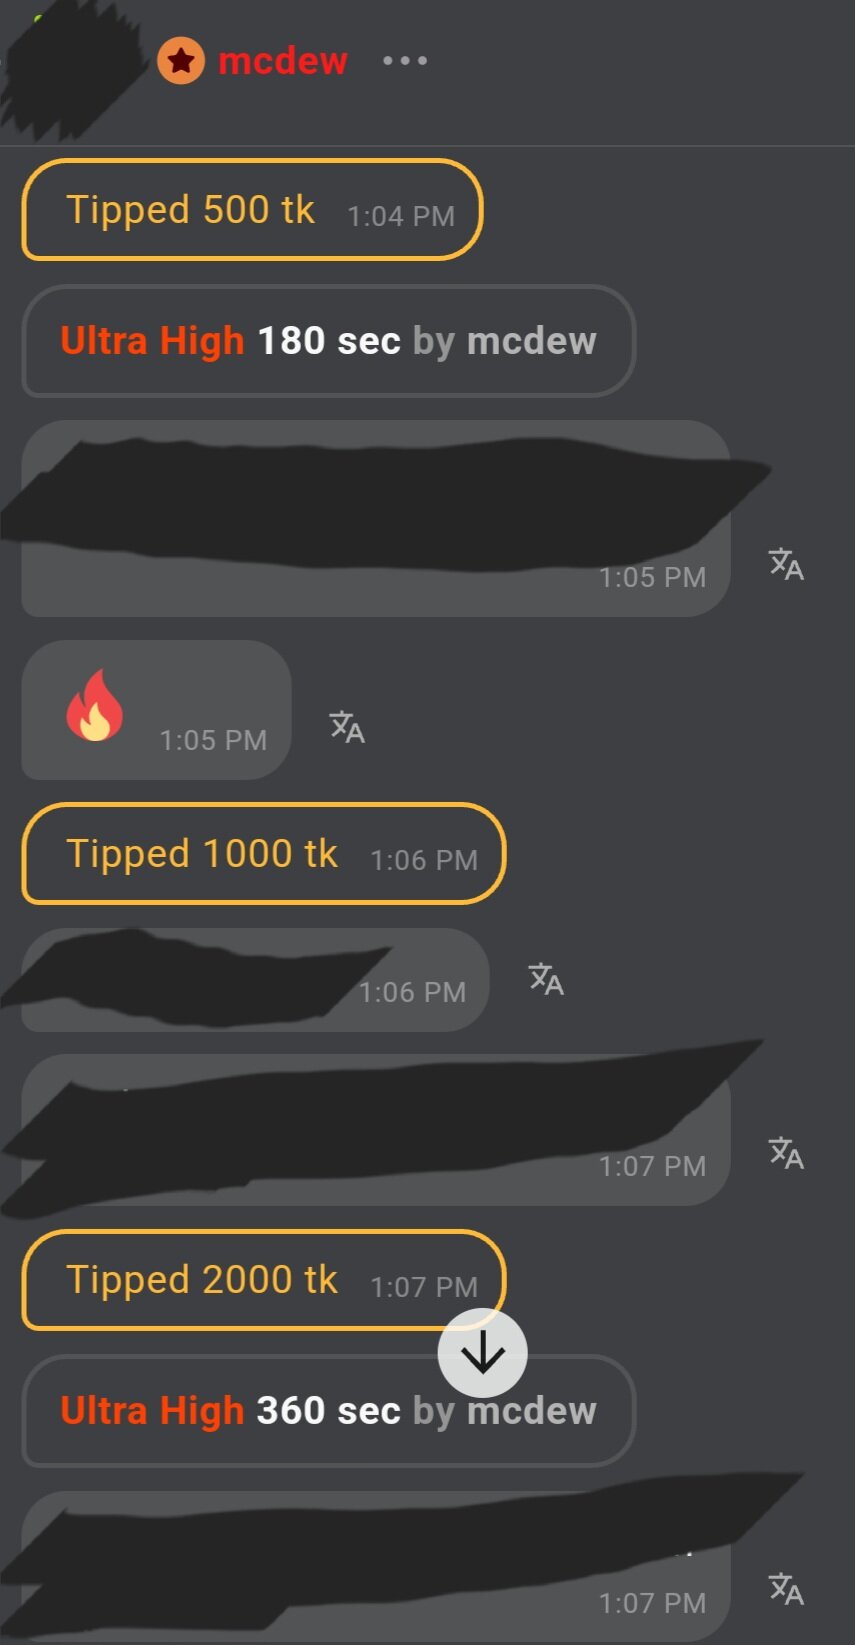
Task: Click the Ultra High 180 sec notification
Action: [x=328, y=341]
